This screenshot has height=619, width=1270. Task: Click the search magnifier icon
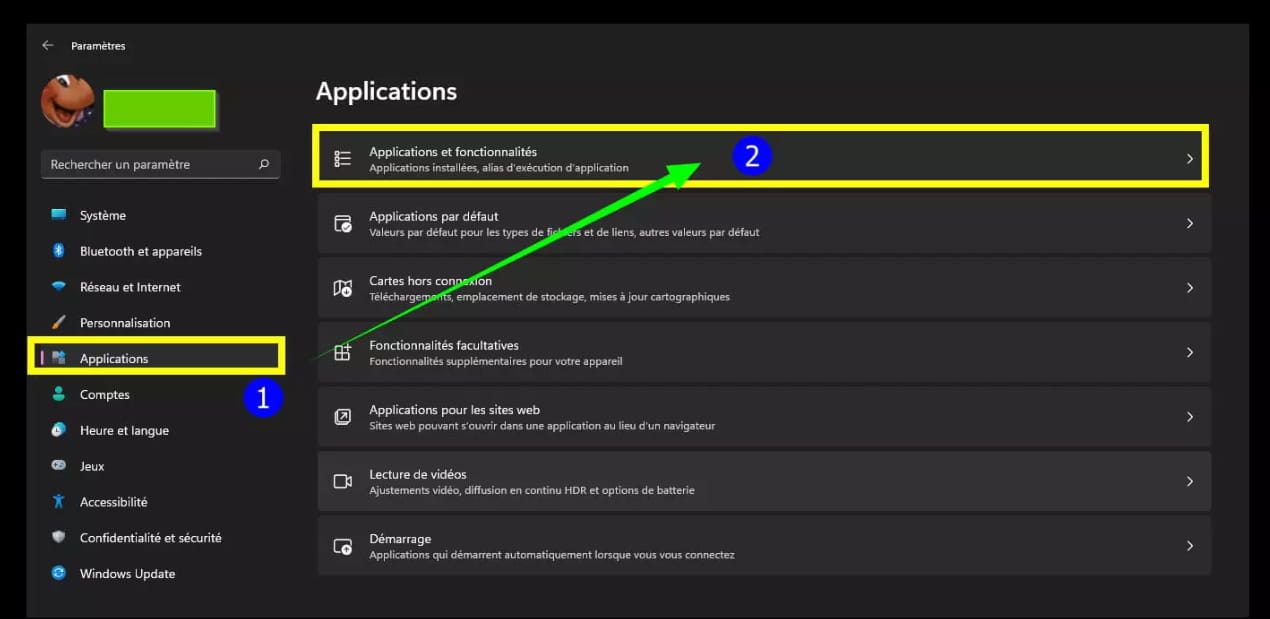264,165
